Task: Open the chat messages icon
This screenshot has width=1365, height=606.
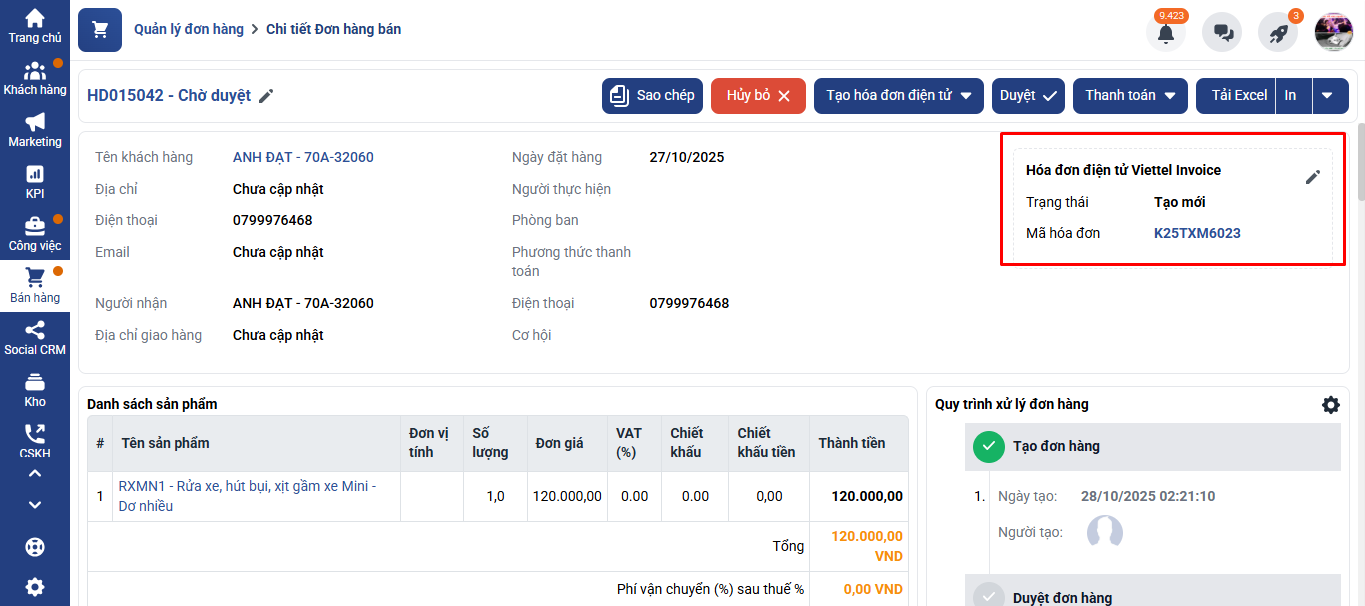Action: coord(1222,33)
